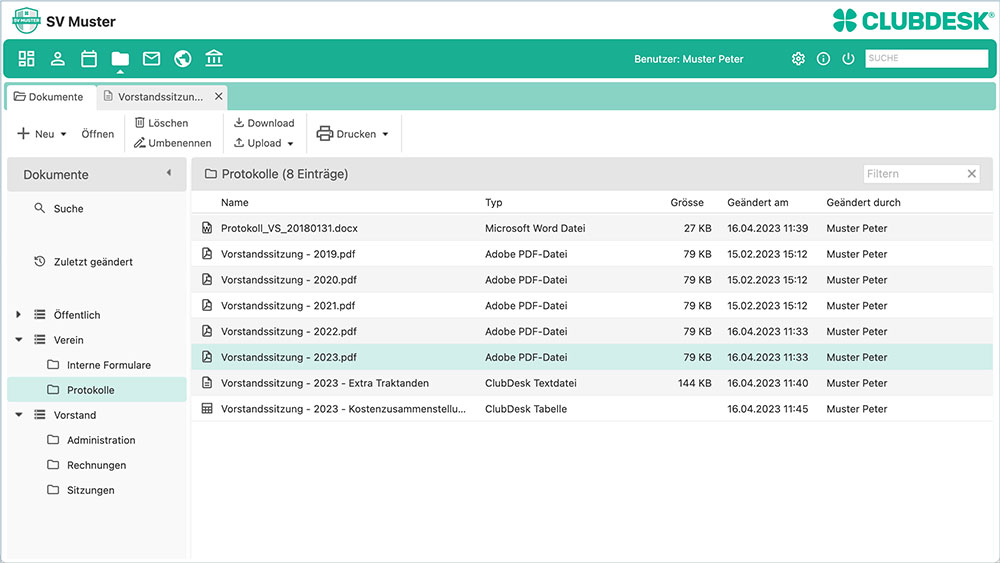Screen dimensions: 1000x563
Task: Click the table icon of Kostenzusammenstellung row
Action: click(x=207, y=409)
